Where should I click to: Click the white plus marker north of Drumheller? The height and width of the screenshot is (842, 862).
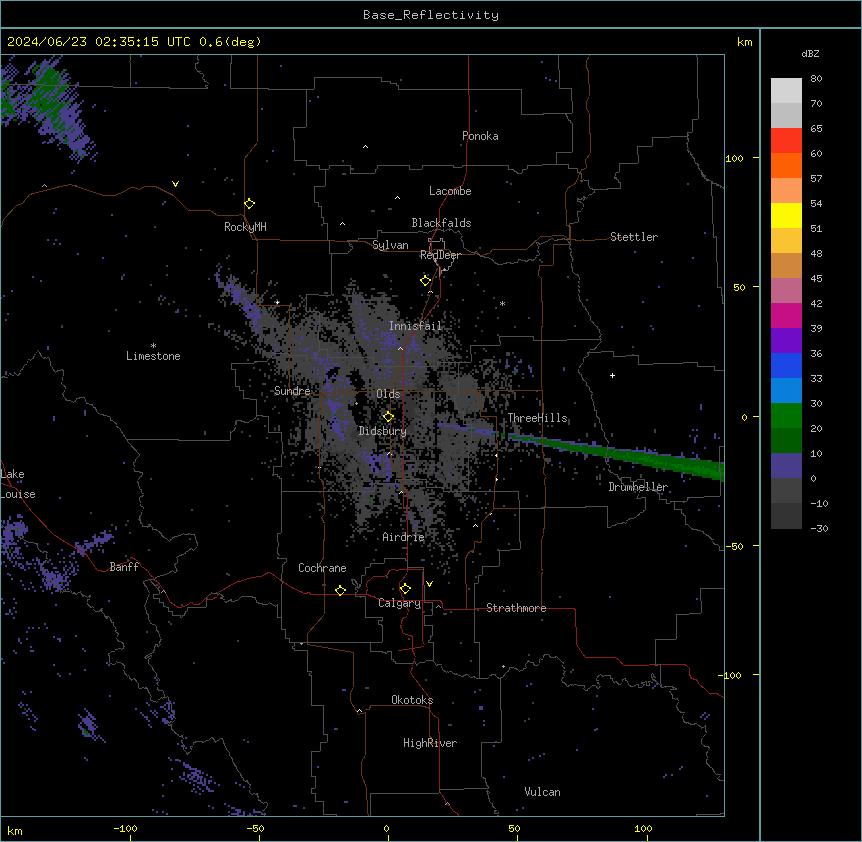click(612, 375)
